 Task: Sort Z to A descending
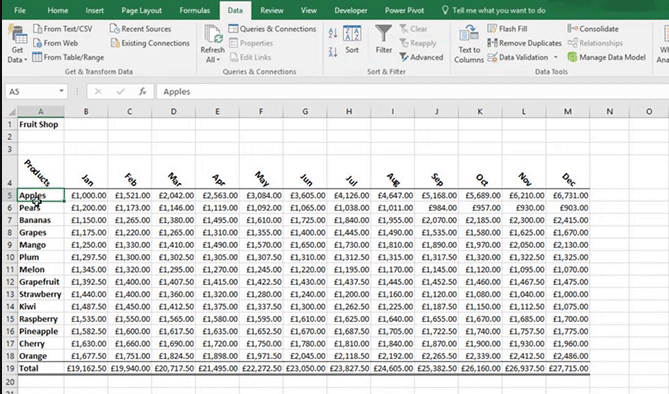pyautogui.click(x=333, y=52)
